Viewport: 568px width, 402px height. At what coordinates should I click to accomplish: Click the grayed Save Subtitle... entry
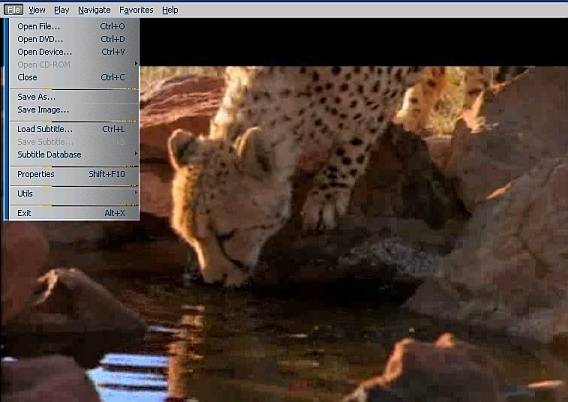click(x=74, y=142)
